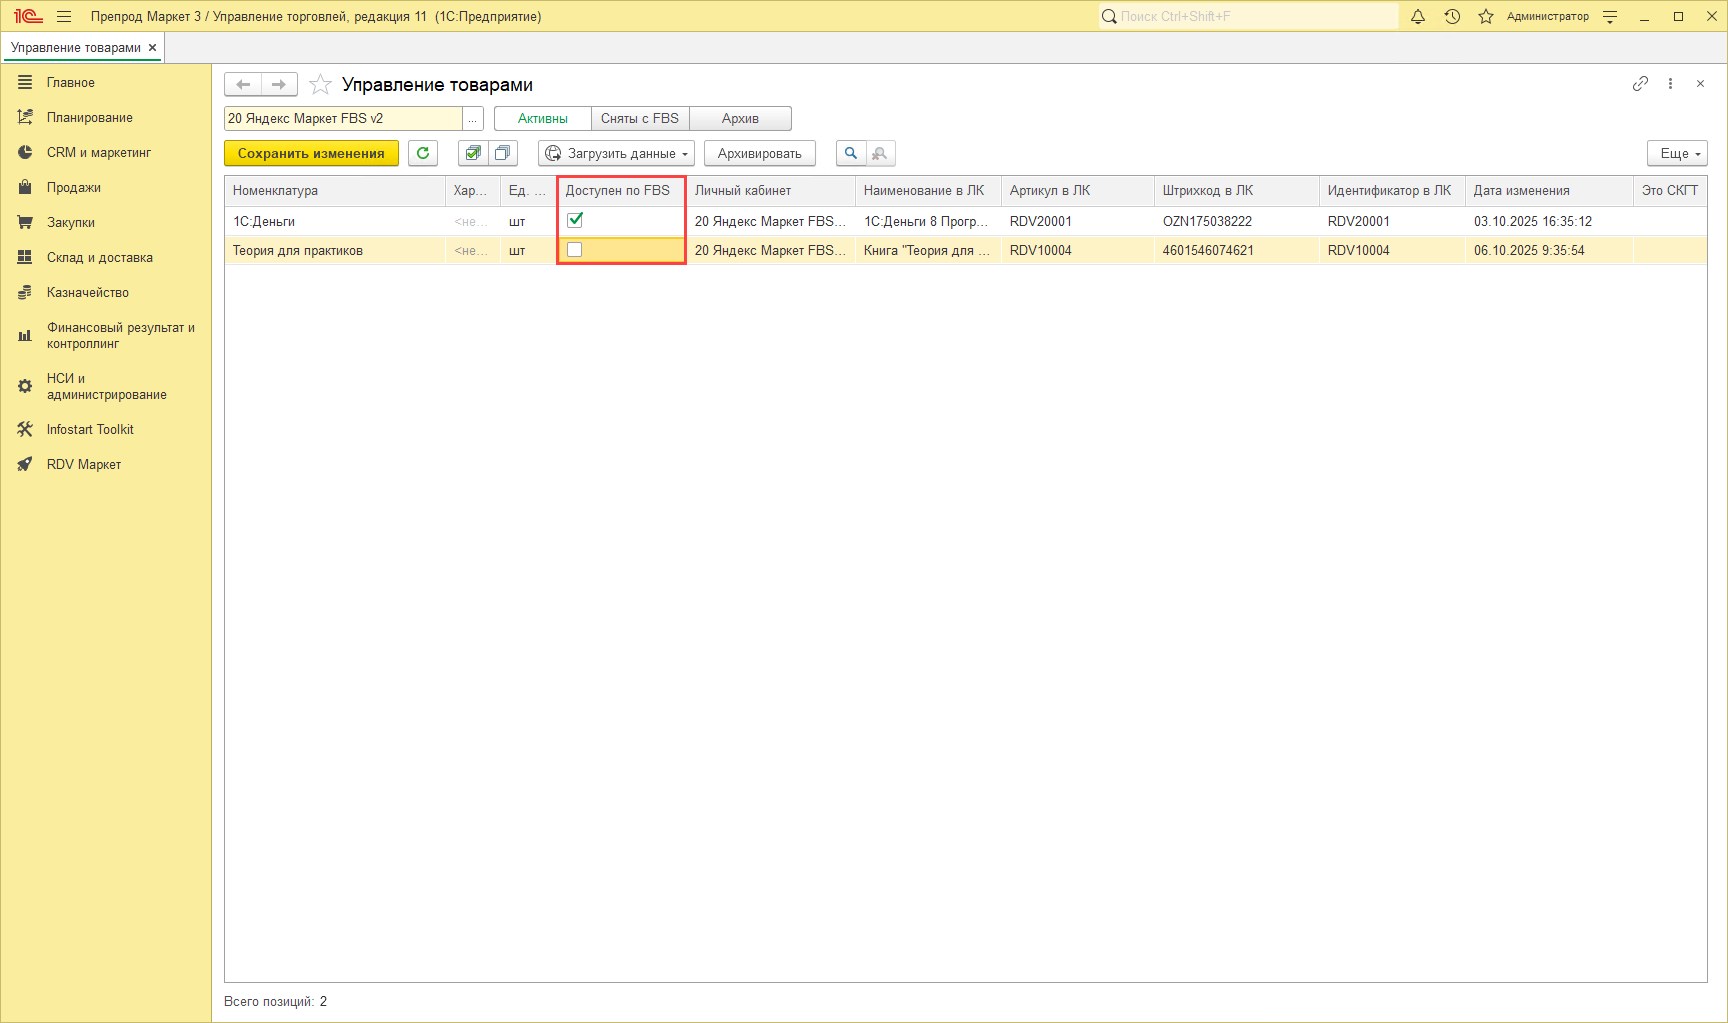Click barcode 4601546074621

click(1237, 251)
